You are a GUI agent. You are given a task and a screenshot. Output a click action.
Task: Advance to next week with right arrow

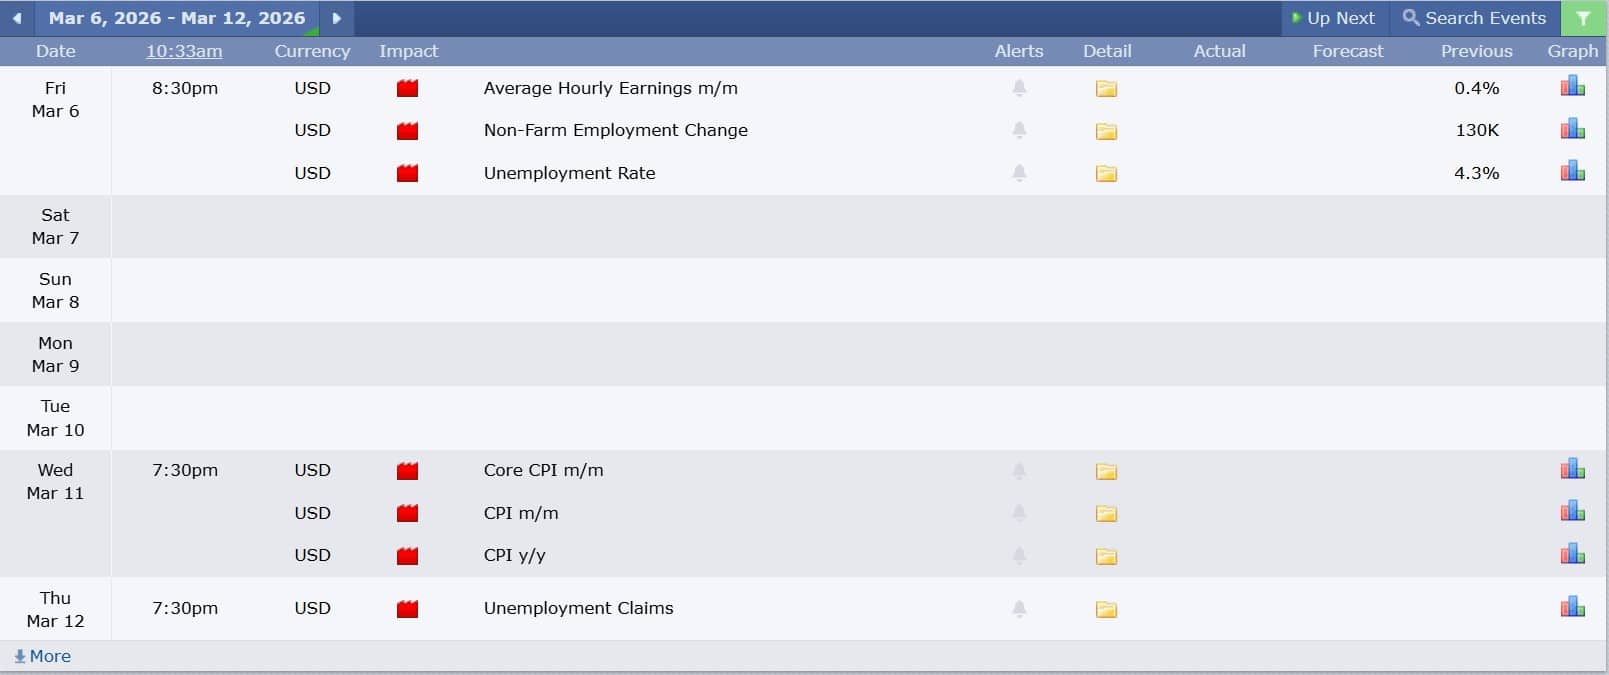click(337, 18)
